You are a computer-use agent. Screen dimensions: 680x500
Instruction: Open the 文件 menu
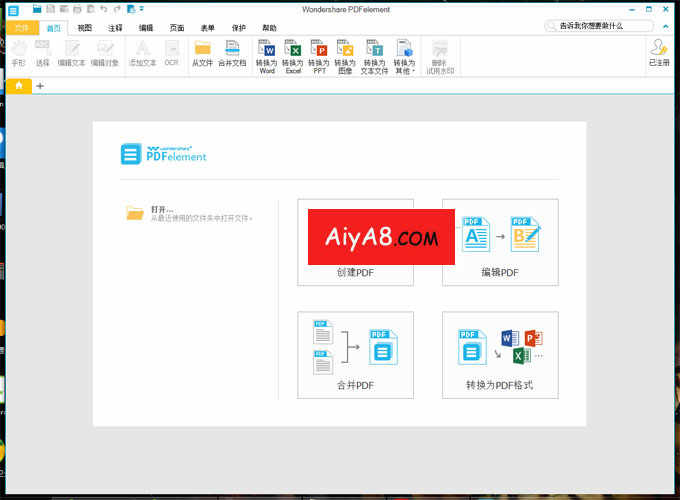[x=21, y=28]
